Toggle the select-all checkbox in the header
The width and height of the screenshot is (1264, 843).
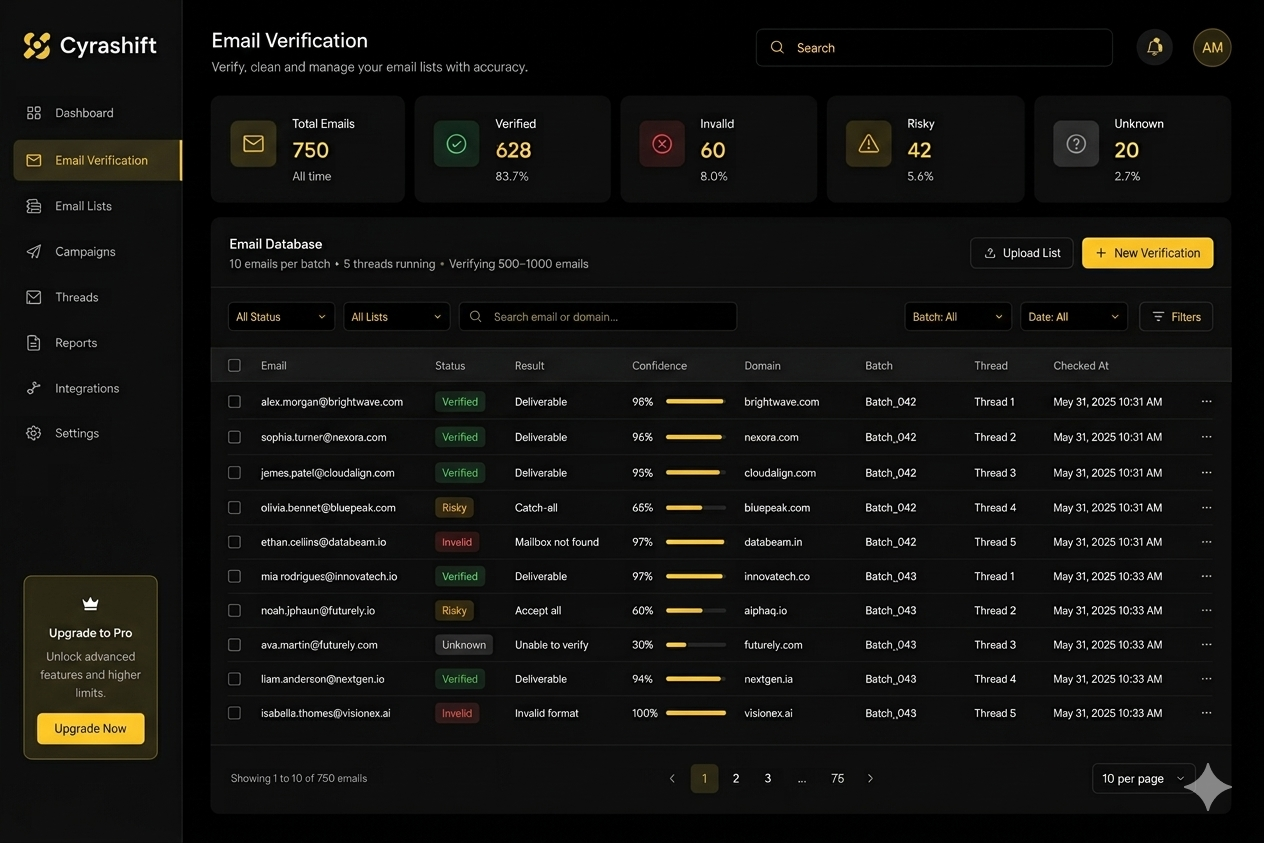(234, 366)
